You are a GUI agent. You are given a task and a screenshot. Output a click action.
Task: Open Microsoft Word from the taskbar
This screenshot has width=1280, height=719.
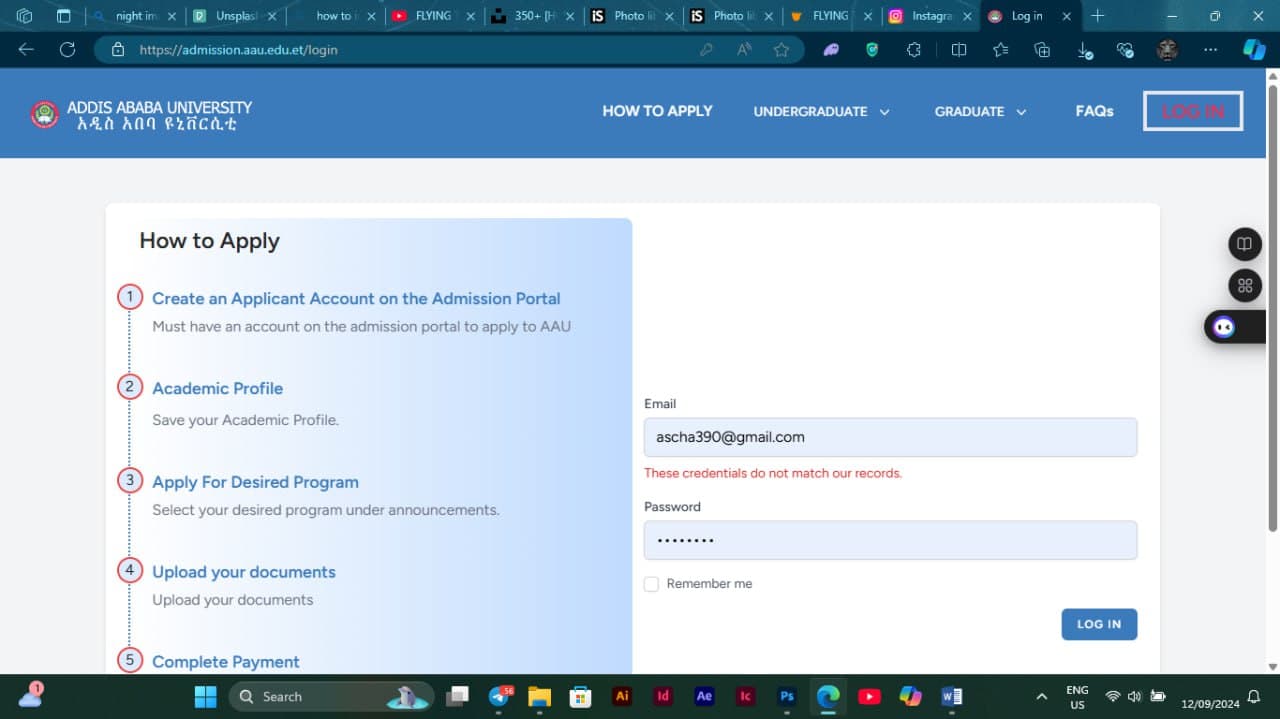951,696
